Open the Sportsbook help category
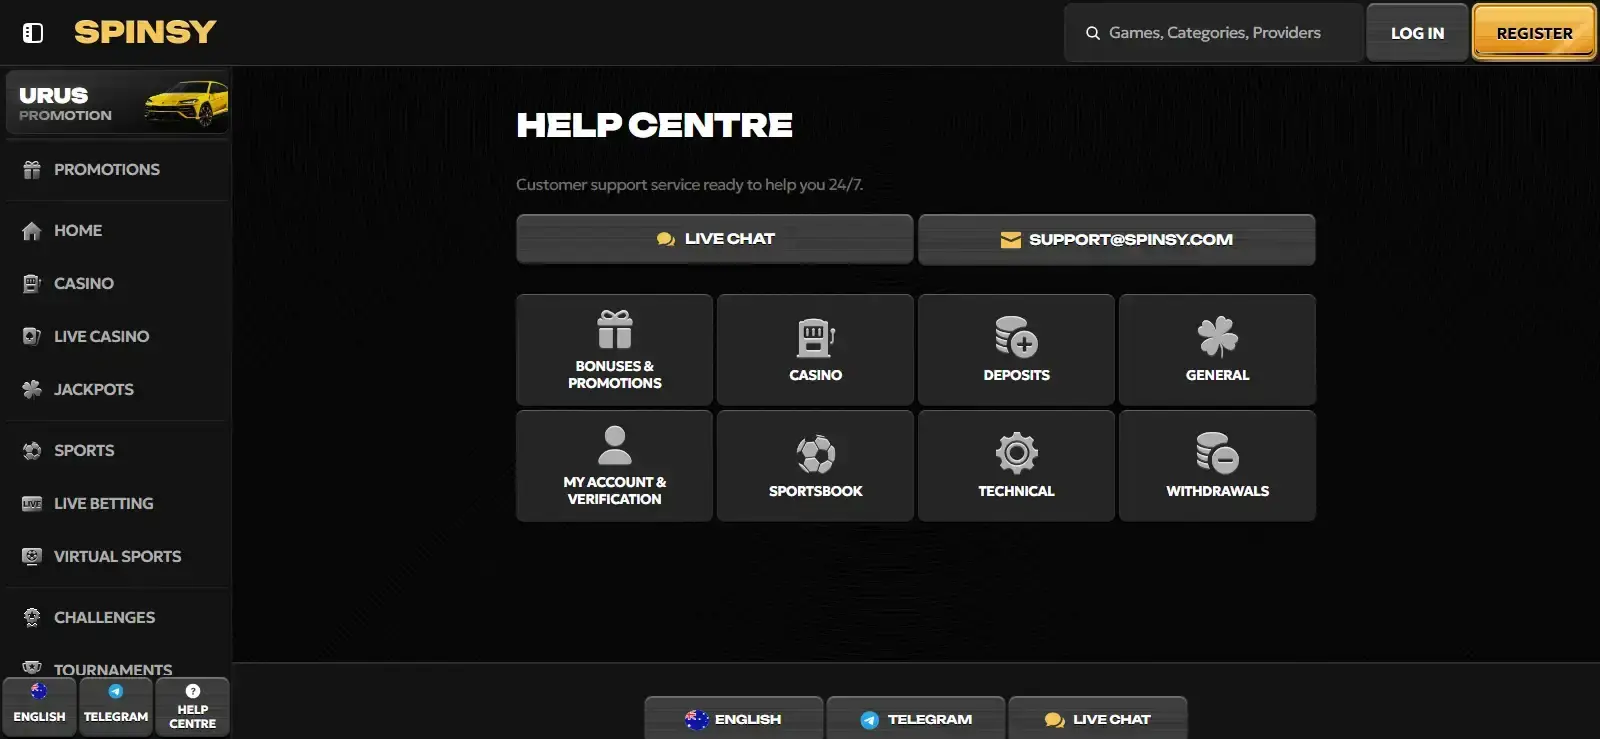Viewport: 1600px width, 739px height. (816, 466)
